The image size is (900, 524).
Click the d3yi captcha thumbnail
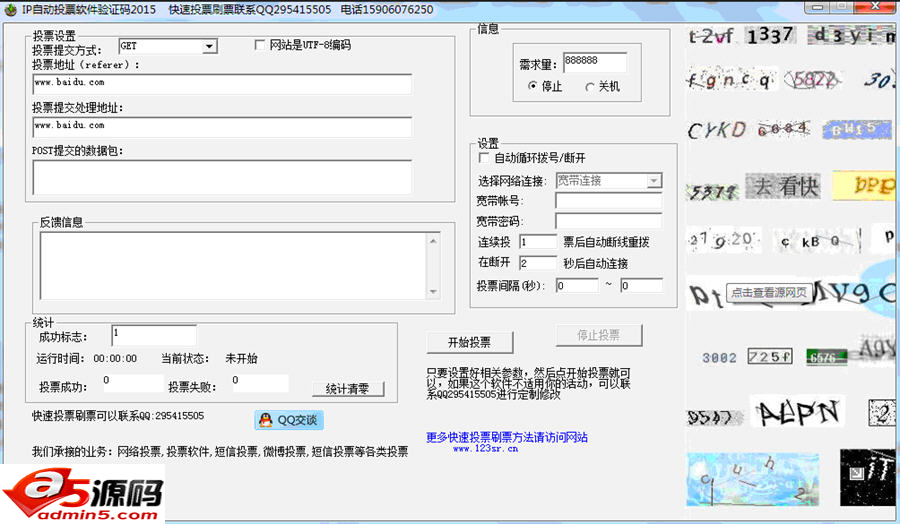[852, 36]
